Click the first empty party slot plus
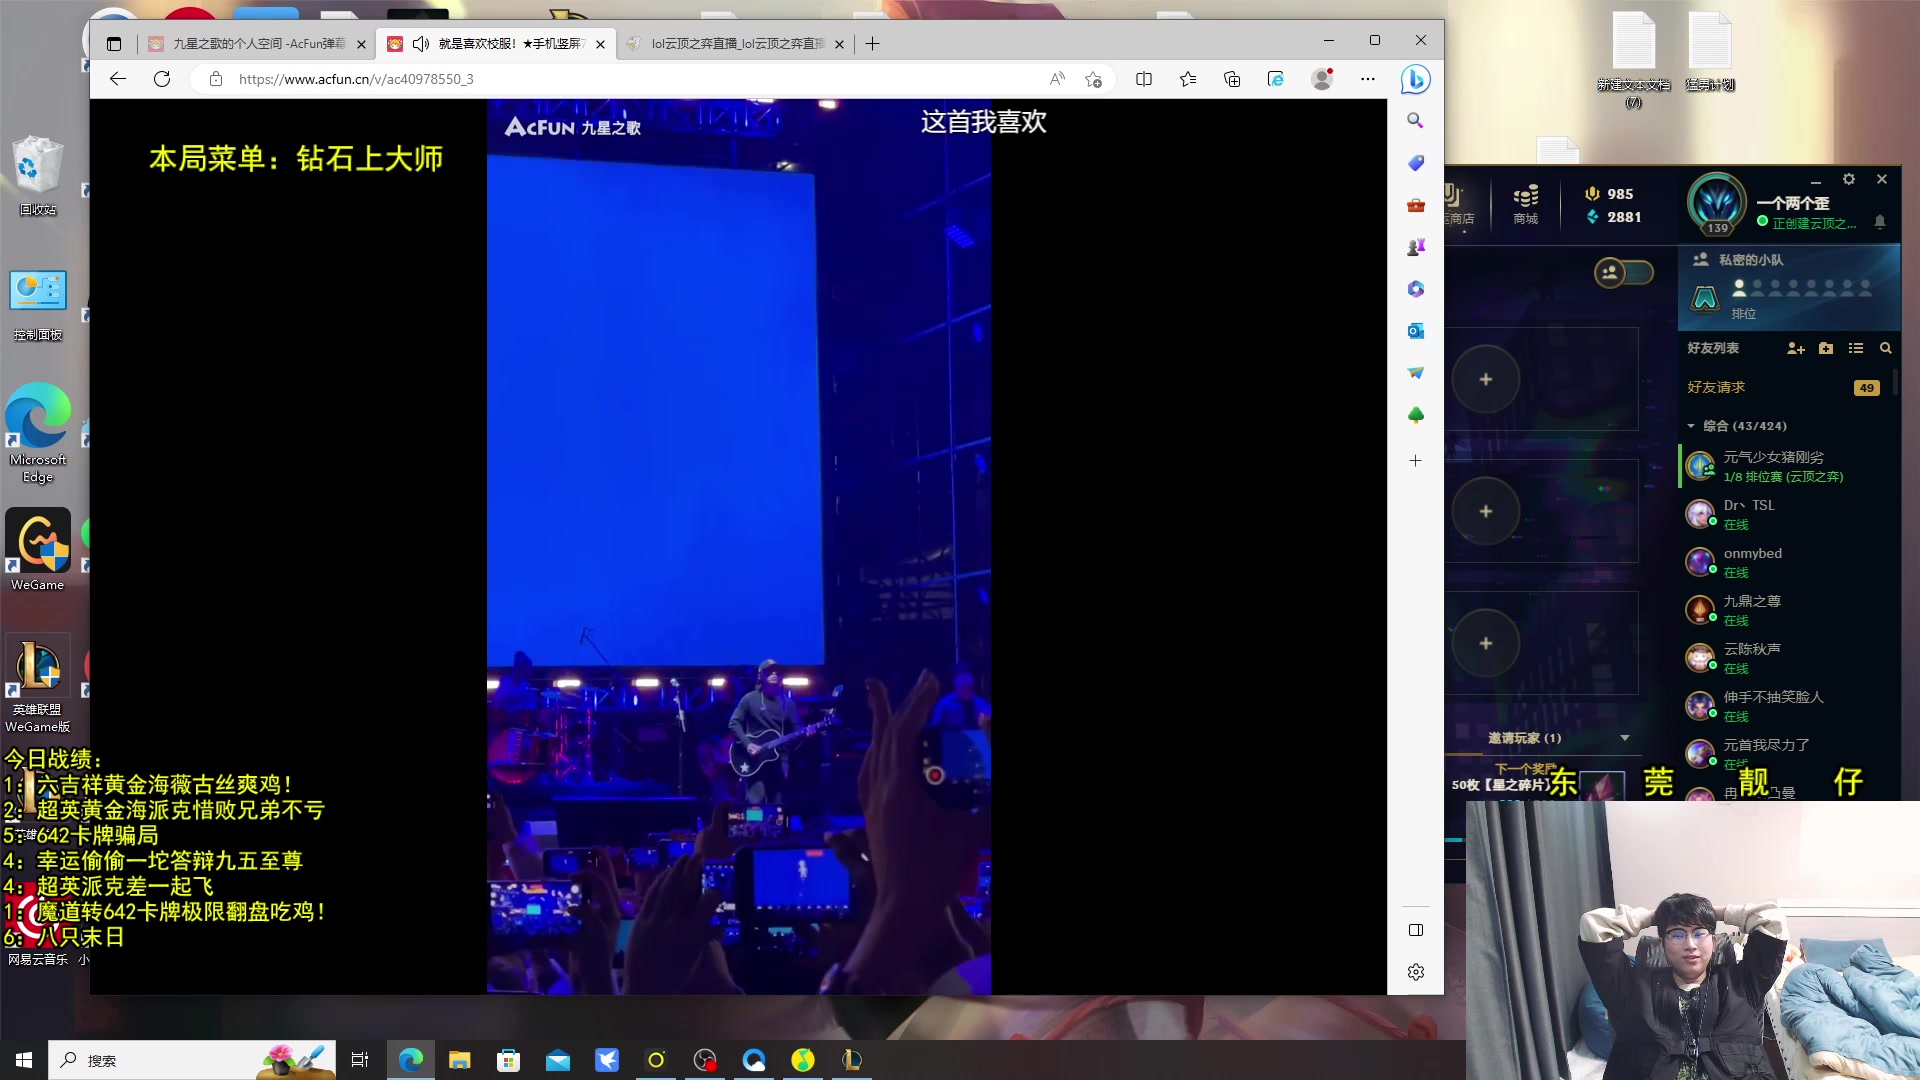This screenshot has height=1080, width=1920. [x=1486, y=379]
